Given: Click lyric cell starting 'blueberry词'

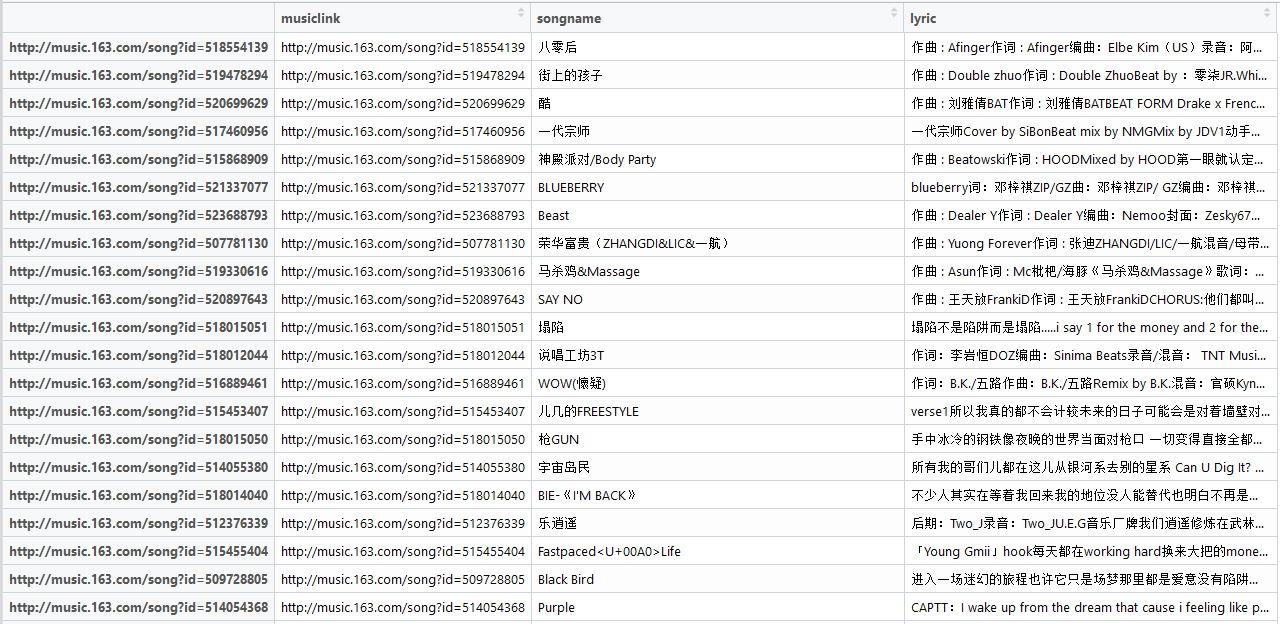Looking at the screenshot, I should 1091,187.
